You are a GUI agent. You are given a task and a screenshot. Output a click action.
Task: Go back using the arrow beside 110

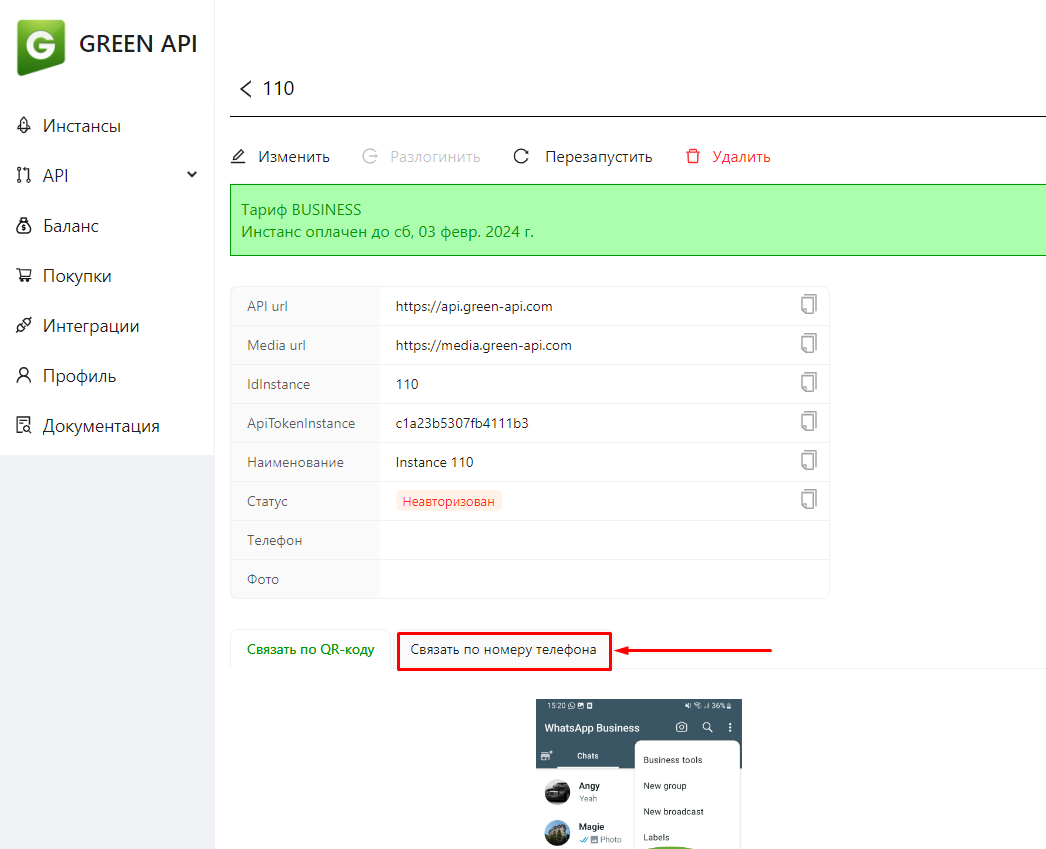[x=246, y=89]
